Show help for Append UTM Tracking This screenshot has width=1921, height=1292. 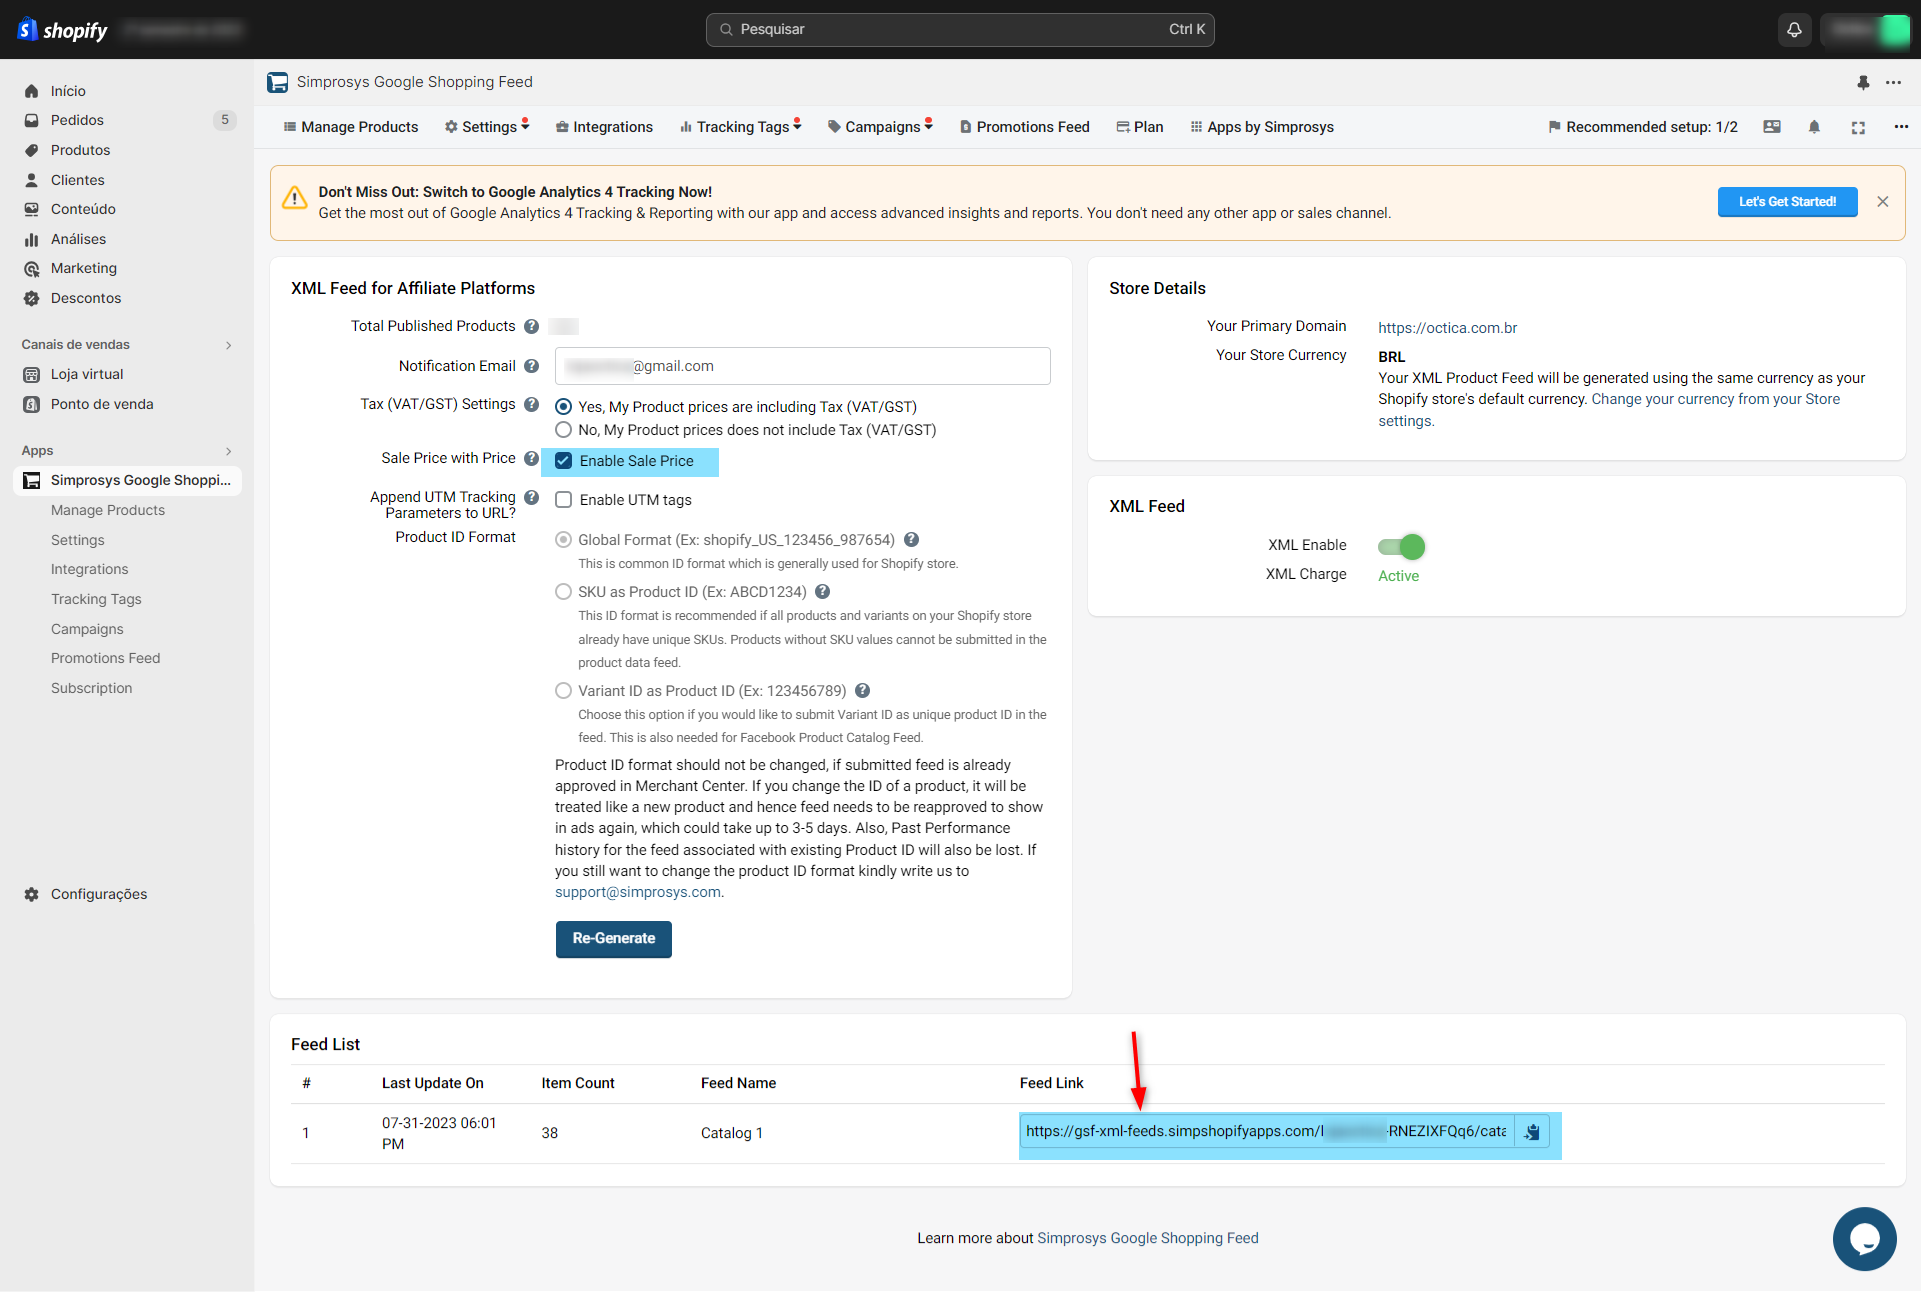(x=531, y=497)
